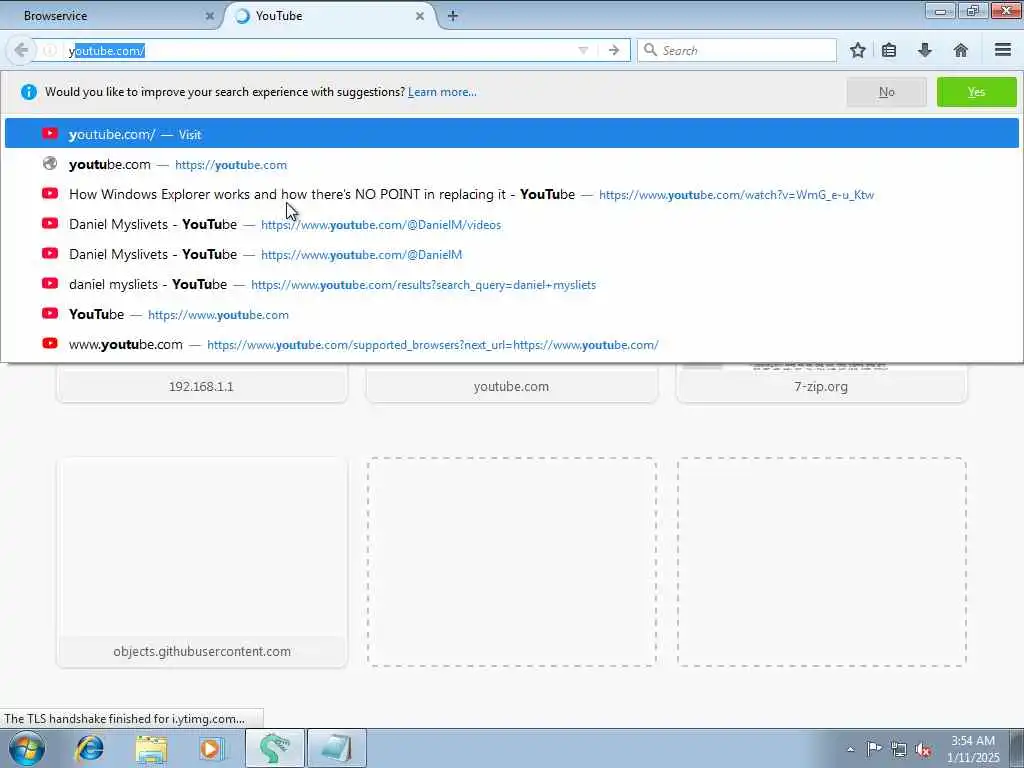
Task: Launch Internet Explorer from taskbar
Action: [89, 748]
